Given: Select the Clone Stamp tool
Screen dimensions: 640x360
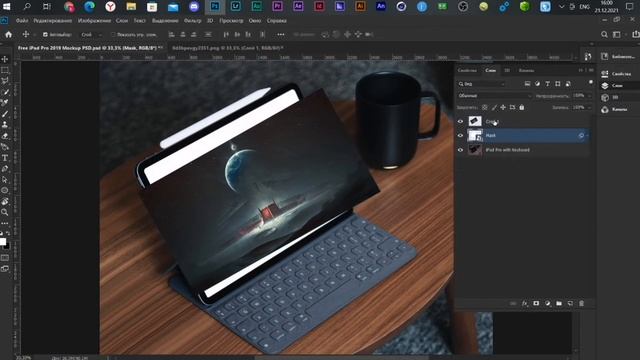Looking at the screenshot, I should click(x=5, y=125).
